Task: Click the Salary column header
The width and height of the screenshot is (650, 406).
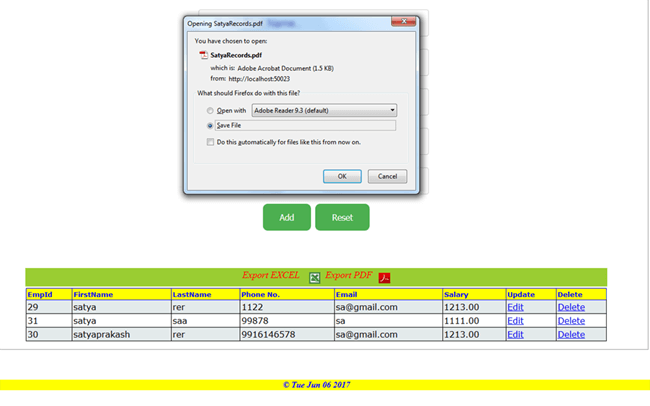Action: [x=474, y=294]
